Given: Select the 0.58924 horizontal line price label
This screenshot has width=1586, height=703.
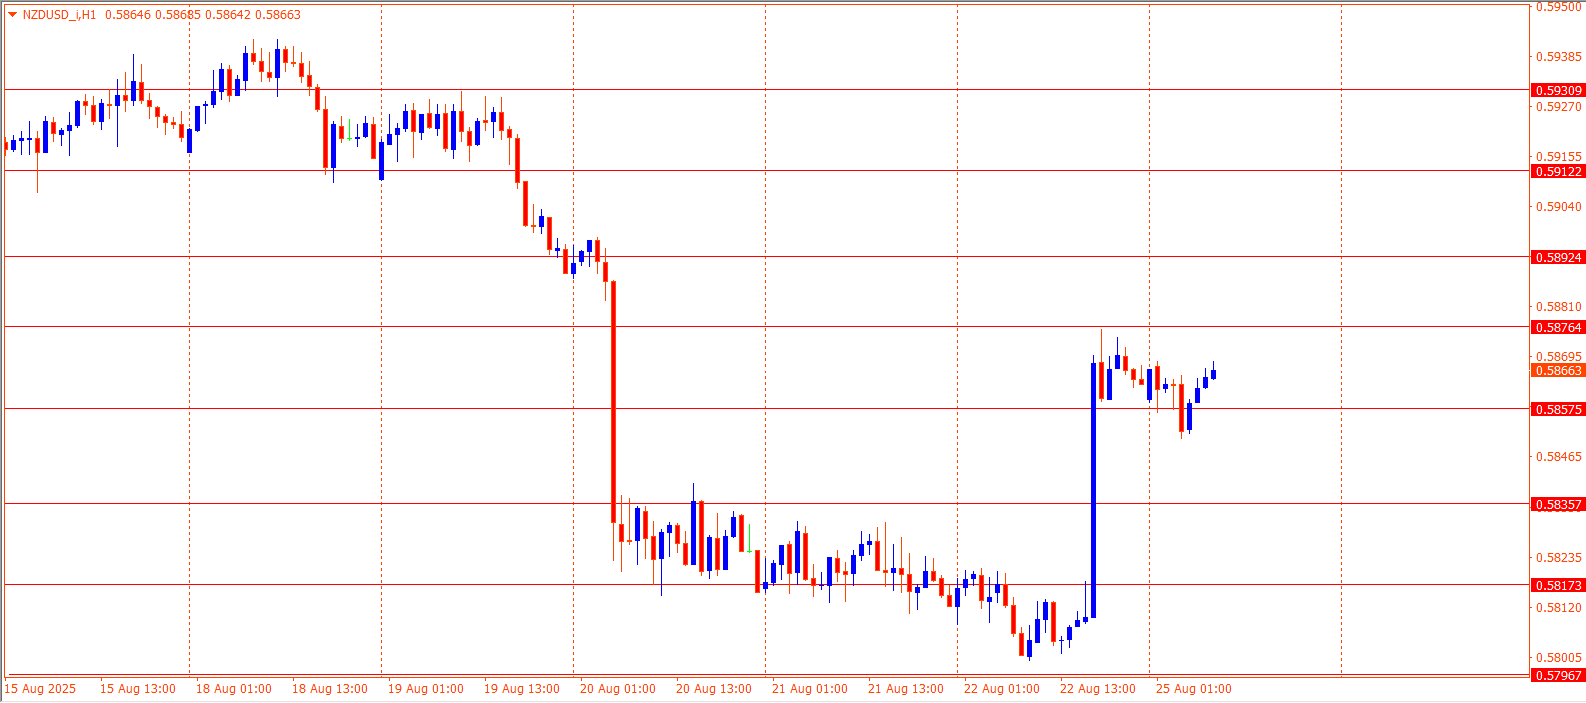Looking at the screenshot, I should click(1558, 257).
